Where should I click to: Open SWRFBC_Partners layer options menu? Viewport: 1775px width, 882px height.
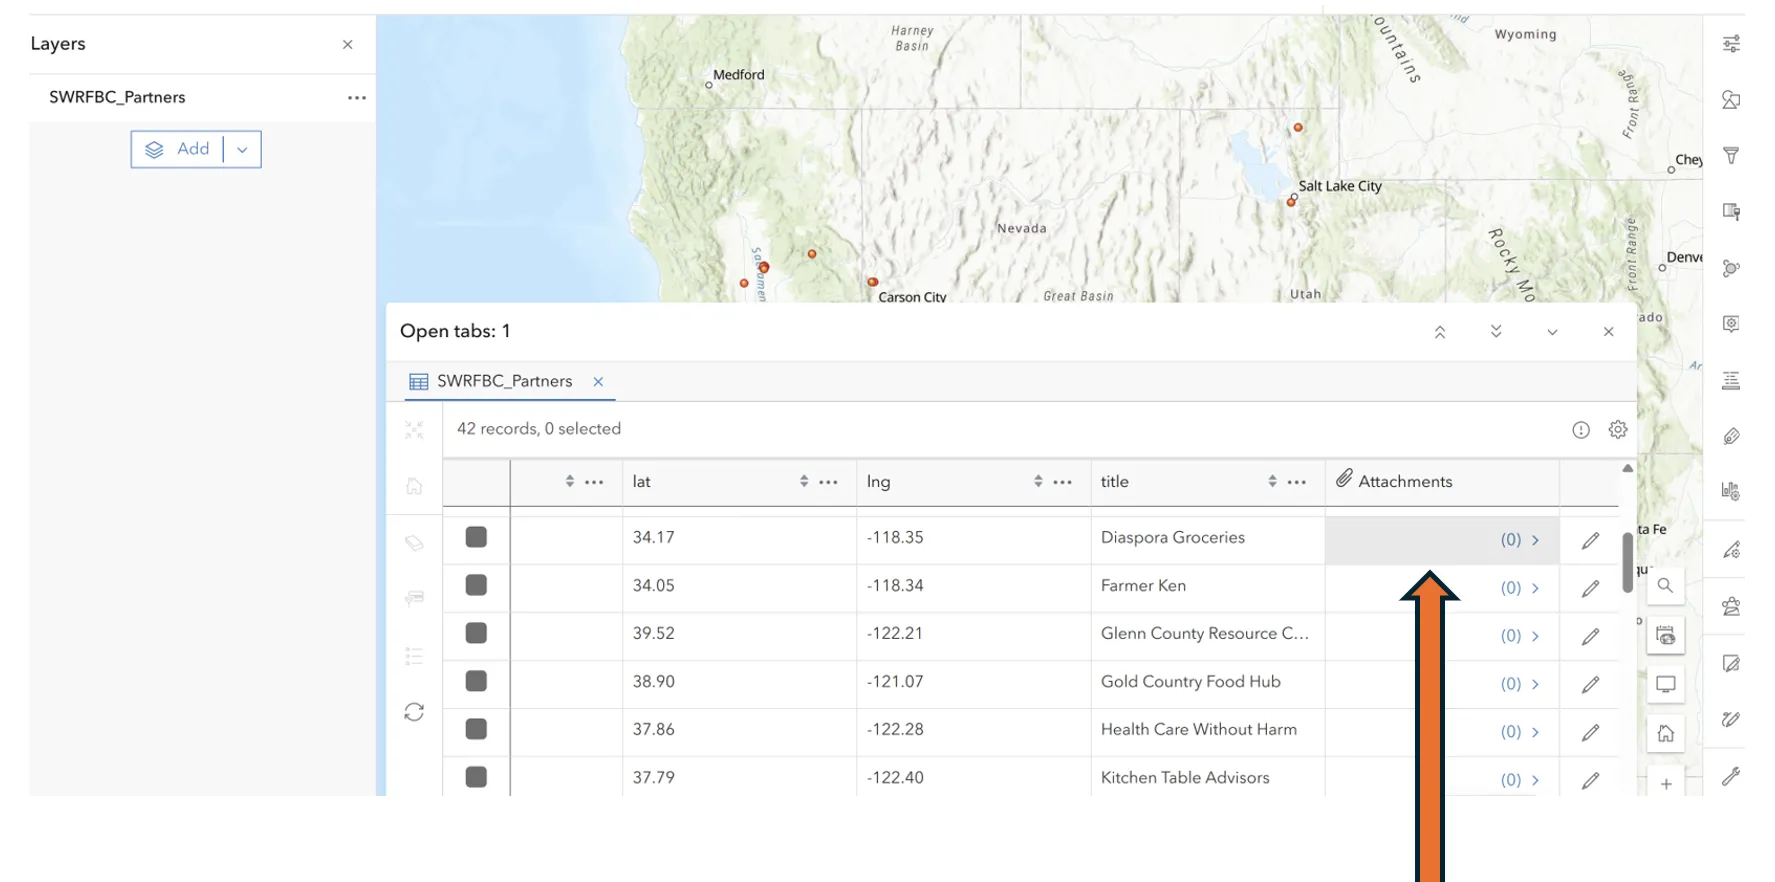coord(357,98)
